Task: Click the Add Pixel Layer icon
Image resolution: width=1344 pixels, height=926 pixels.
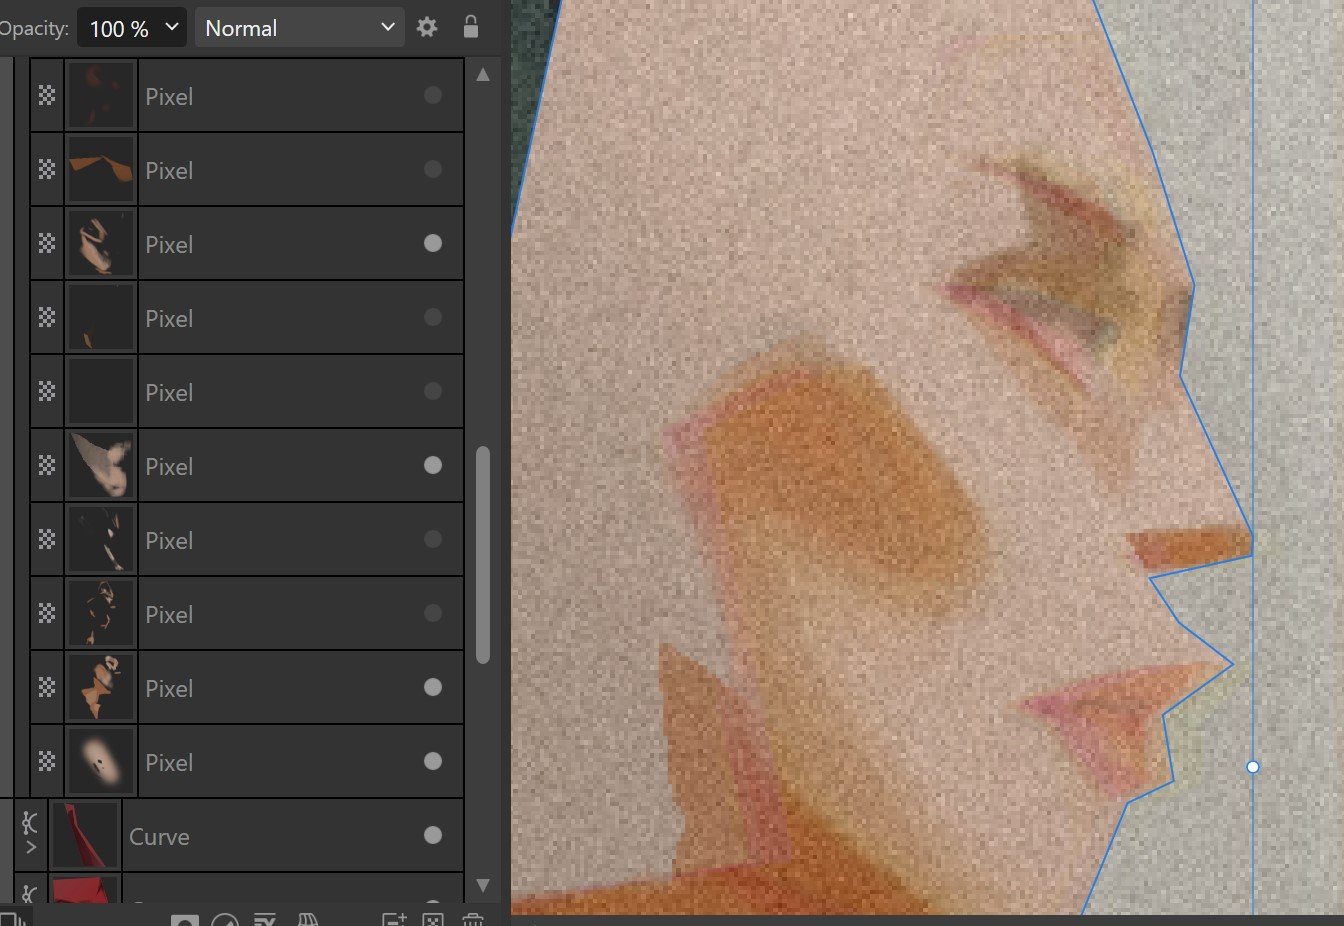Action: click(x=433, y=920)
